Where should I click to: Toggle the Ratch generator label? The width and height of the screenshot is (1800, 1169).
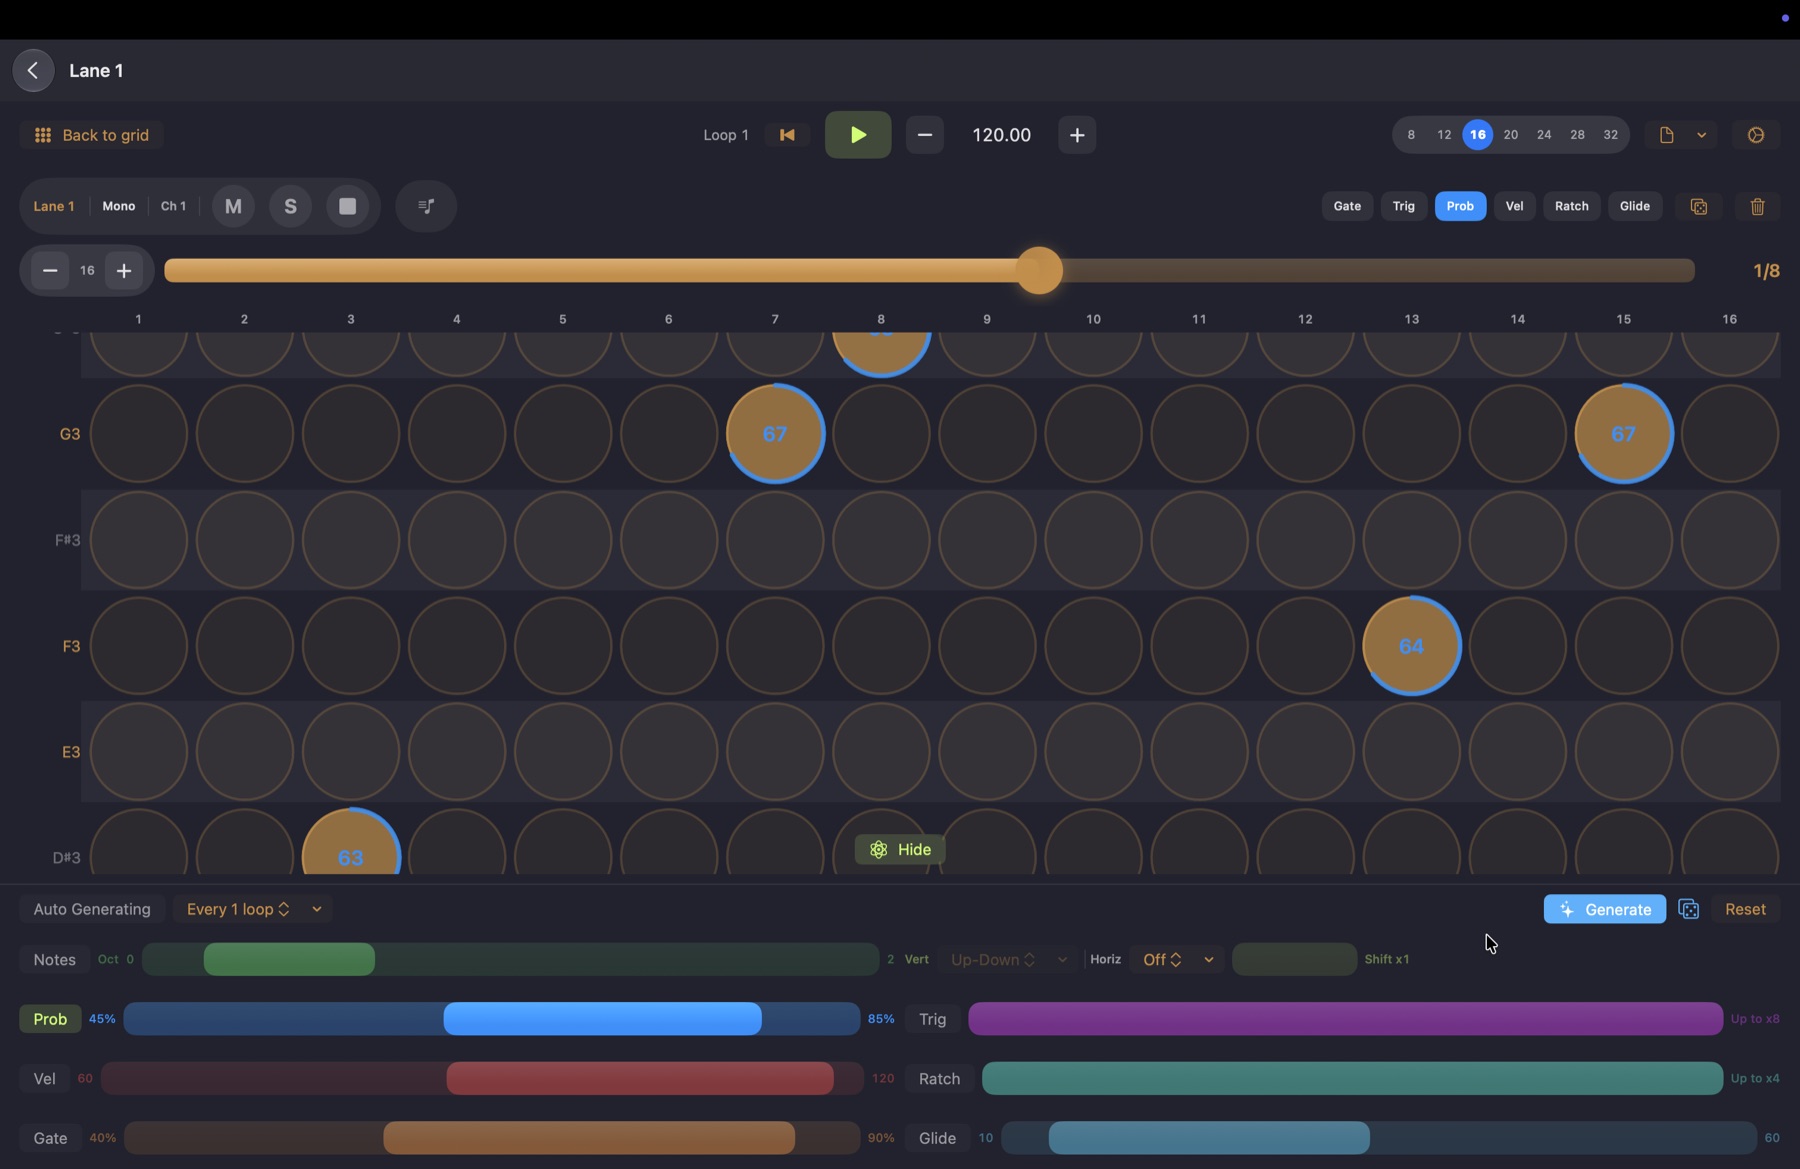939,1078
